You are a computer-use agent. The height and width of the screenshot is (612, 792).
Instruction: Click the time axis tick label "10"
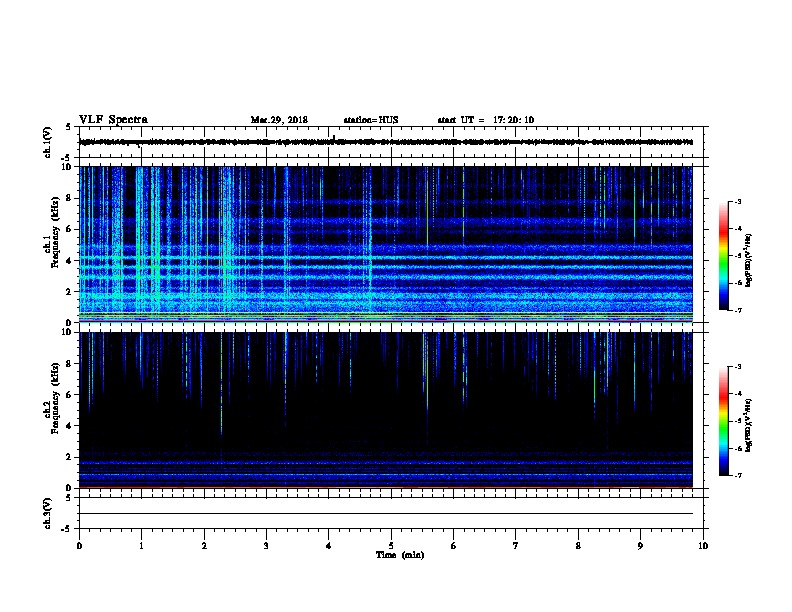coord(703,545)
